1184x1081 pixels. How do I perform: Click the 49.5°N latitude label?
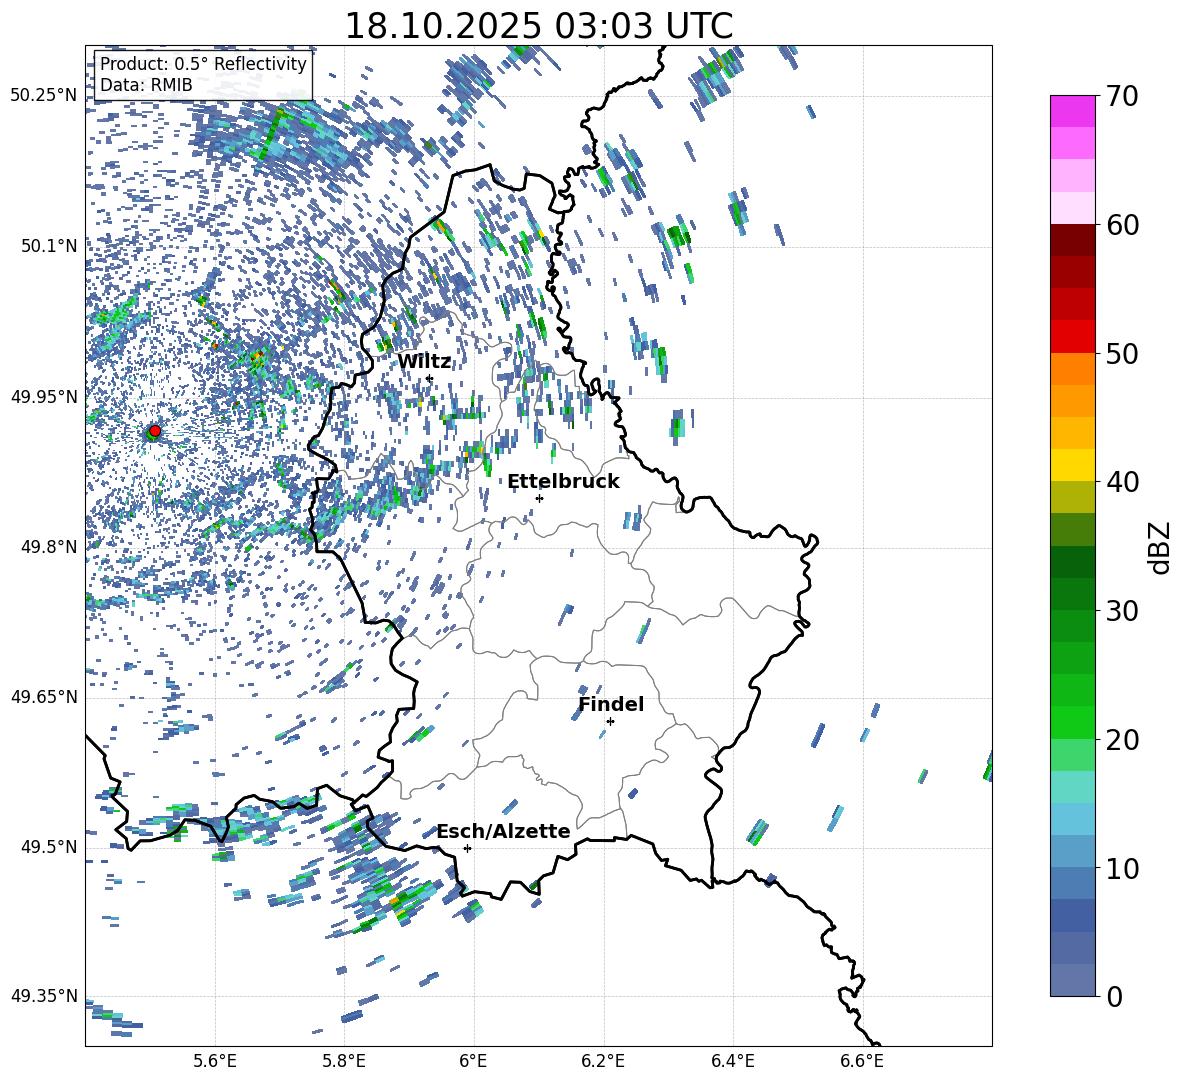pos(49,847)
